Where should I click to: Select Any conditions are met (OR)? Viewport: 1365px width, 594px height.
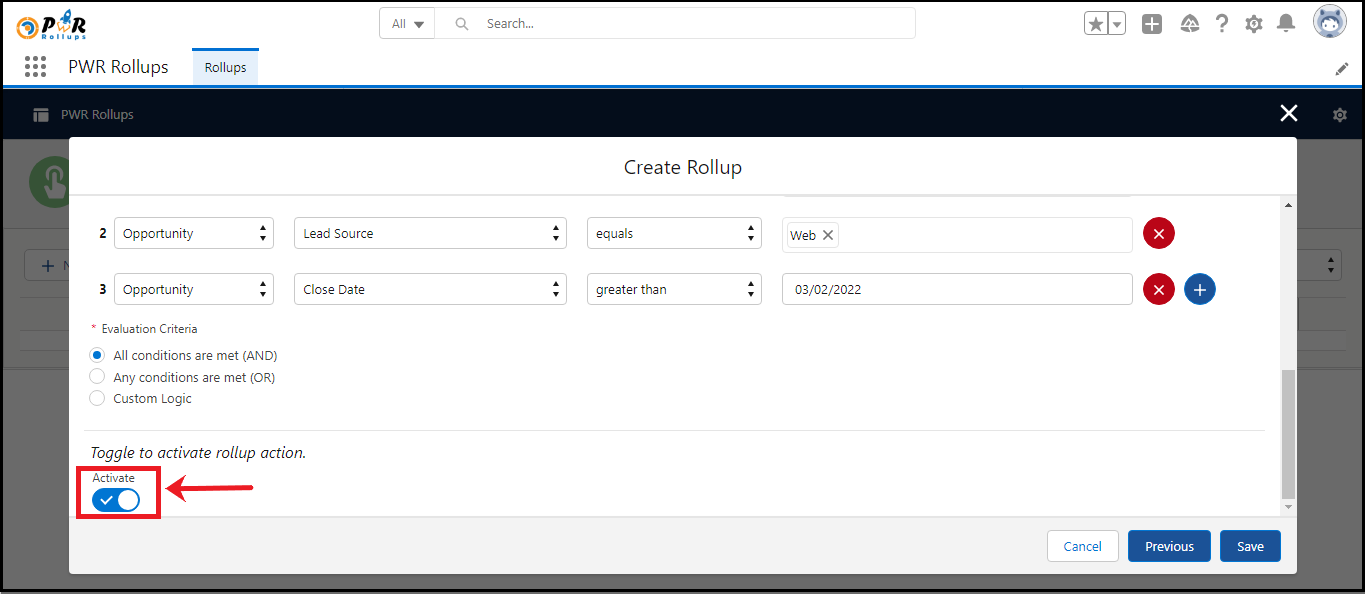97,376
